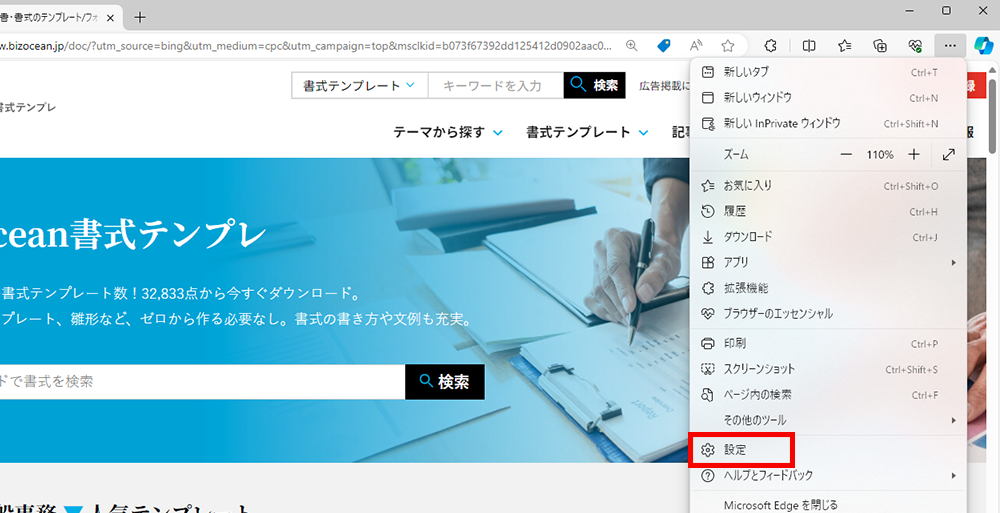Viewport: 1000px width, 513px height.
Task: Open 設定 from the menu
Action: (x=828, y=450)
